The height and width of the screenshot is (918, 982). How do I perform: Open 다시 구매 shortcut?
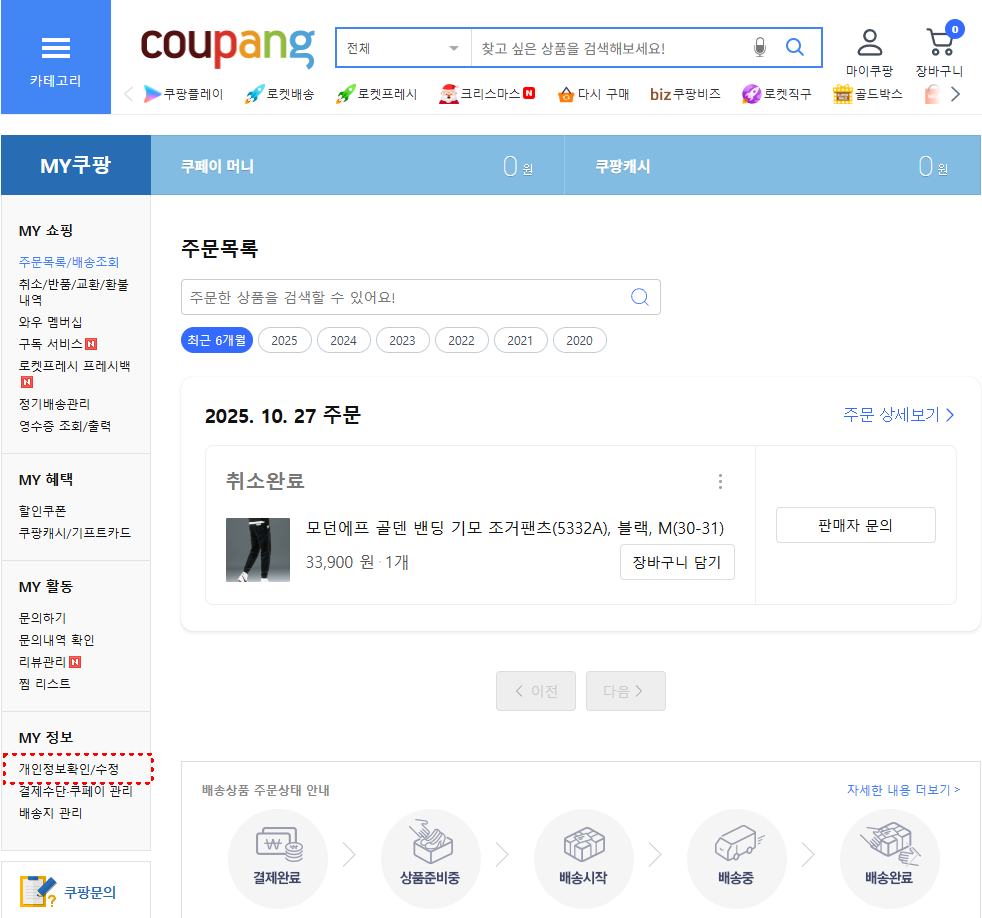coord(593,94)
